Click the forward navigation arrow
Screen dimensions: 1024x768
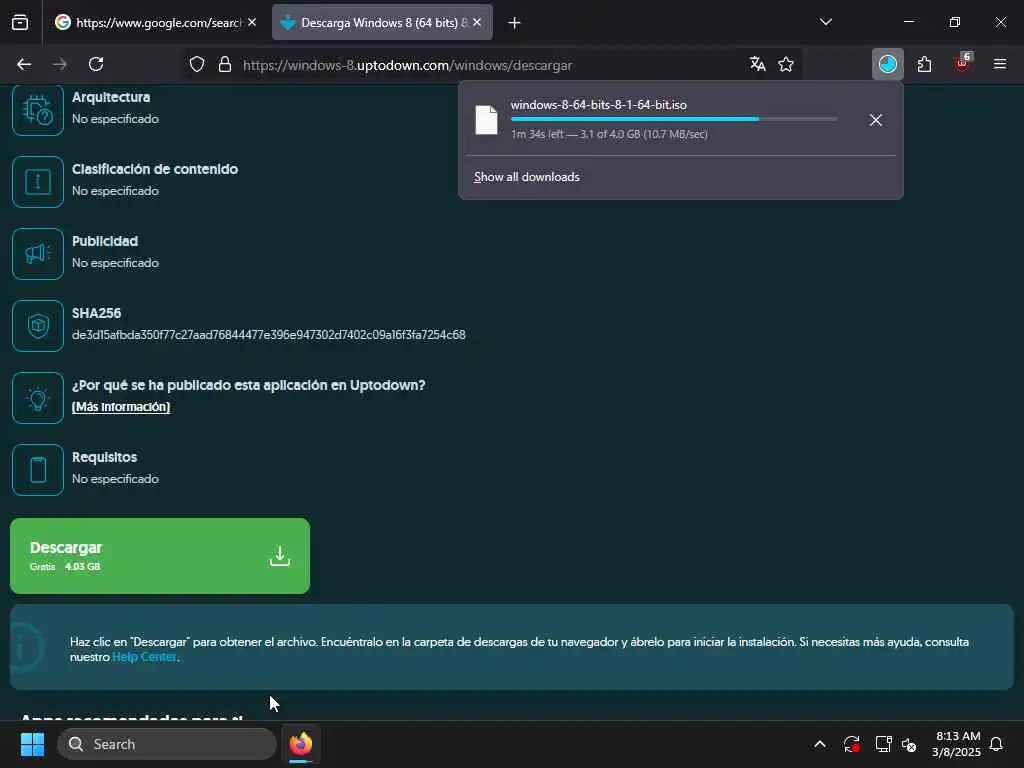[x=60, y=64]
